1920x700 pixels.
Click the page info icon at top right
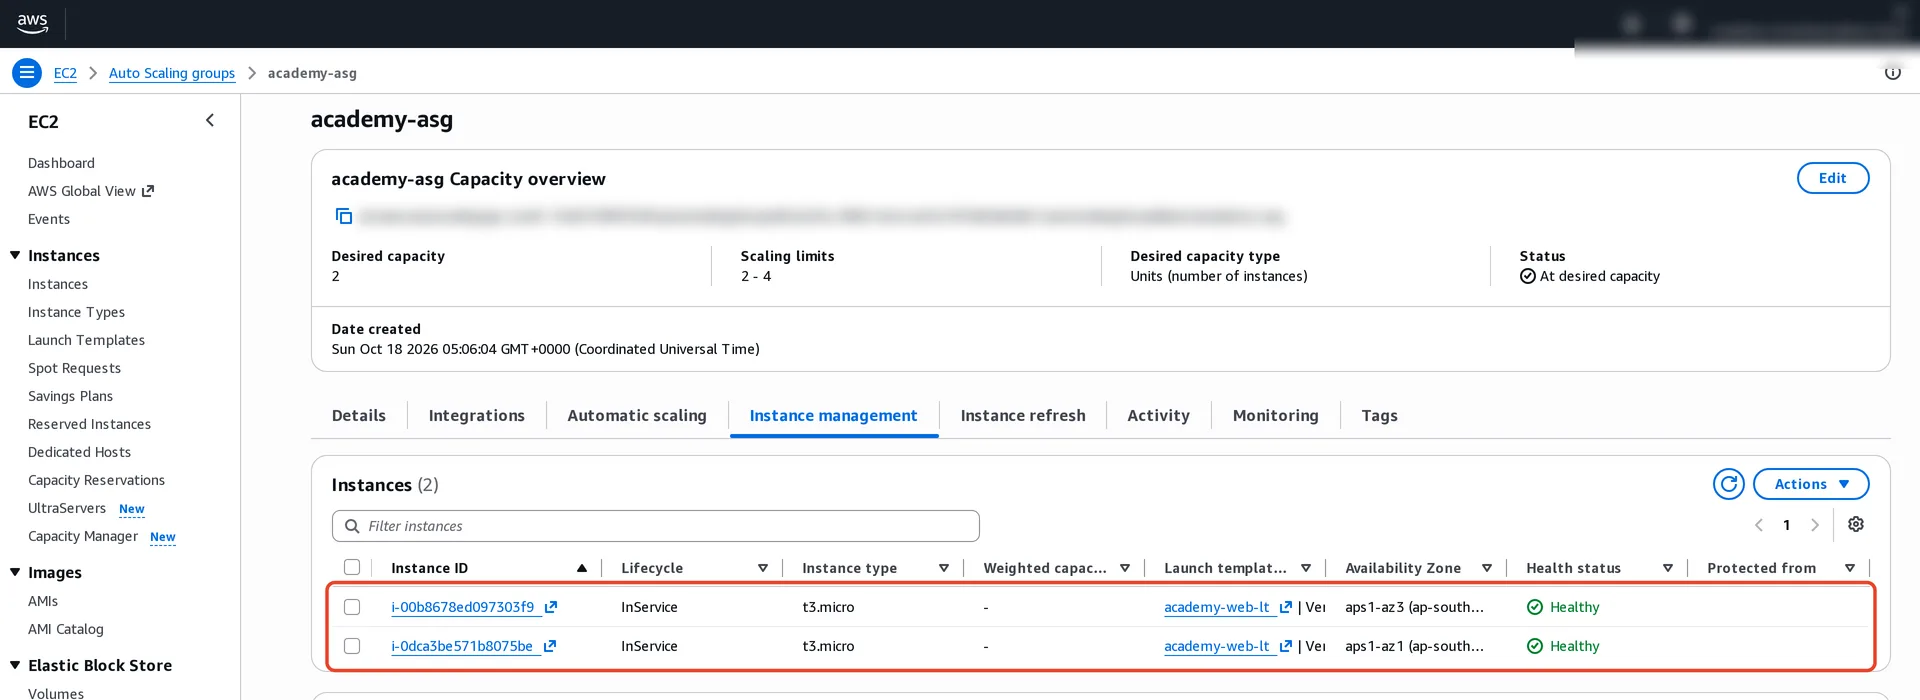pos(1892,73)
